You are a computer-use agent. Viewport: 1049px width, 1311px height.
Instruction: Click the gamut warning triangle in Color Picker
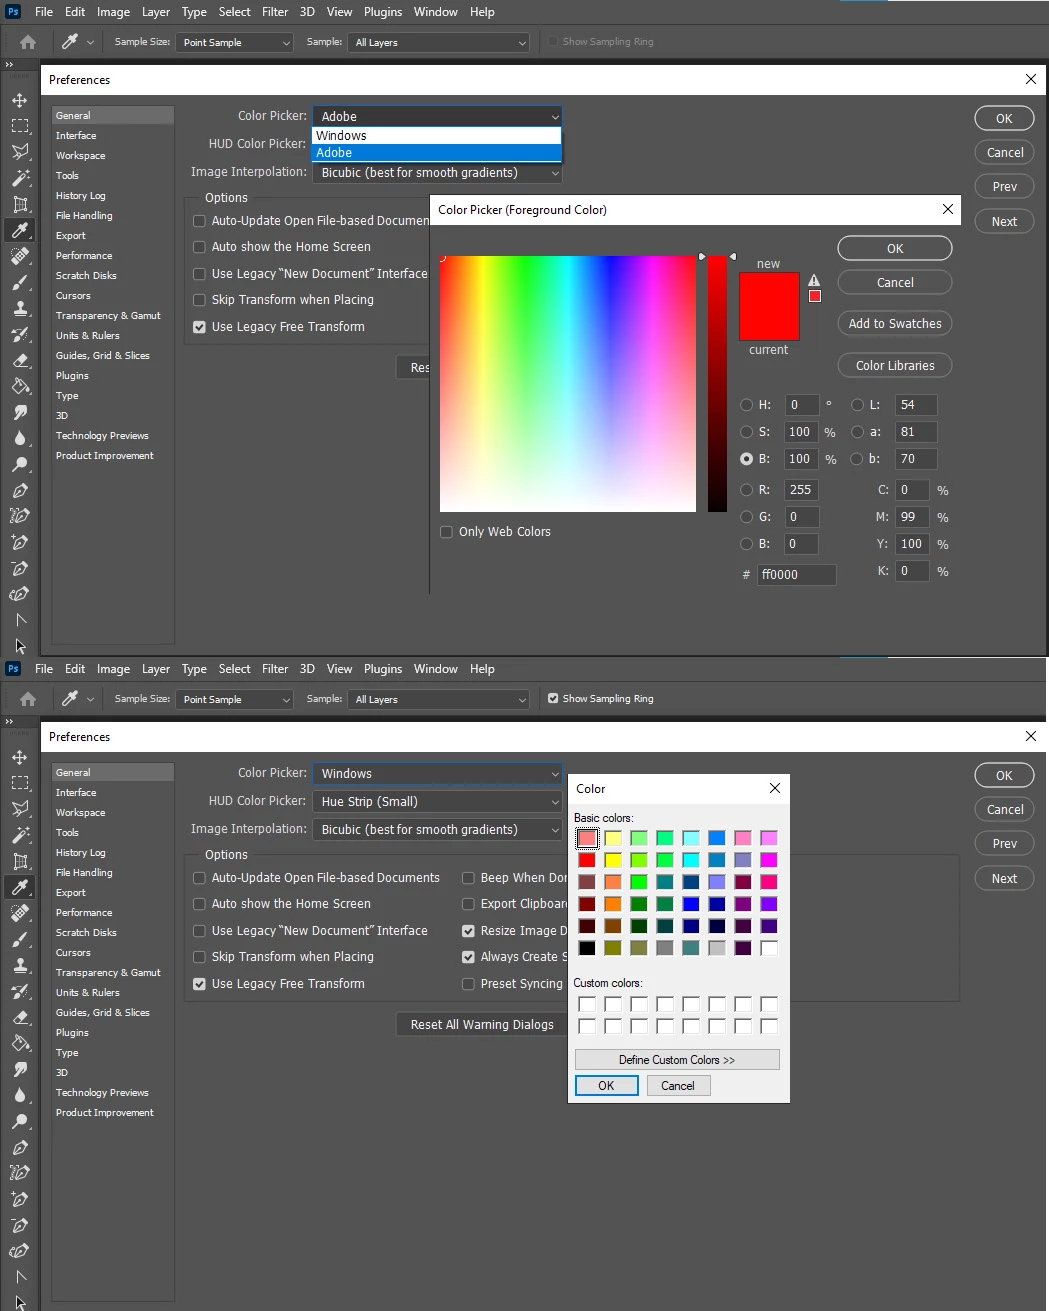814,281
